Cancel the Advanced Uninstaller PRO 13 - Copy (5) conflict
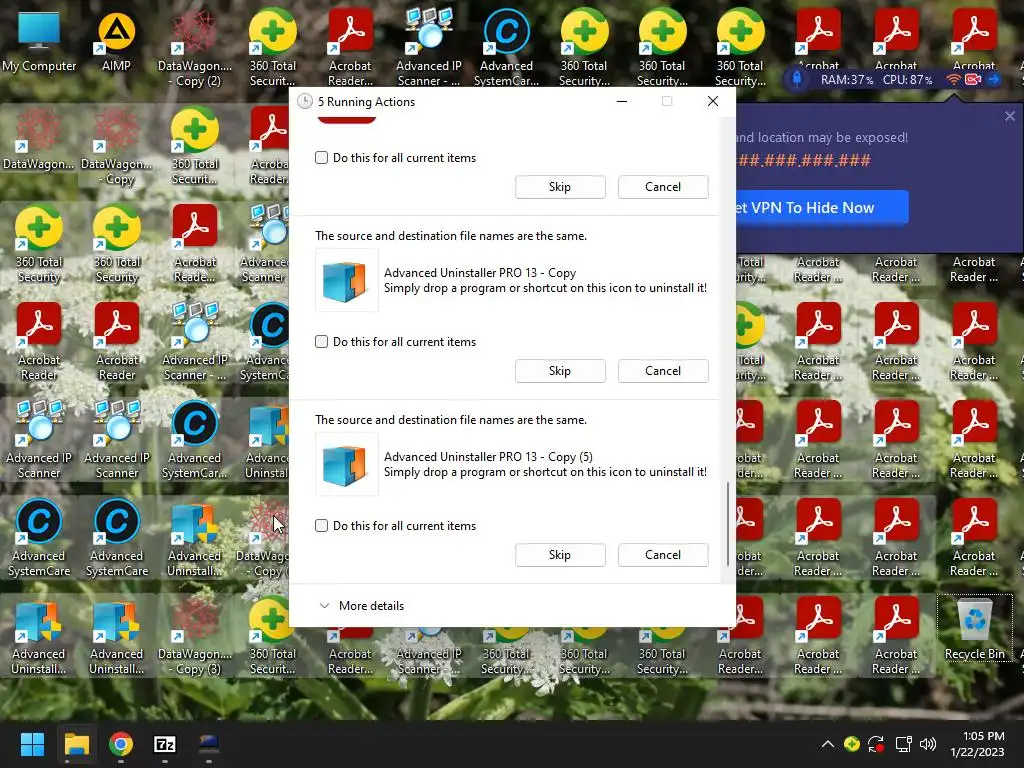 [663, 554]
